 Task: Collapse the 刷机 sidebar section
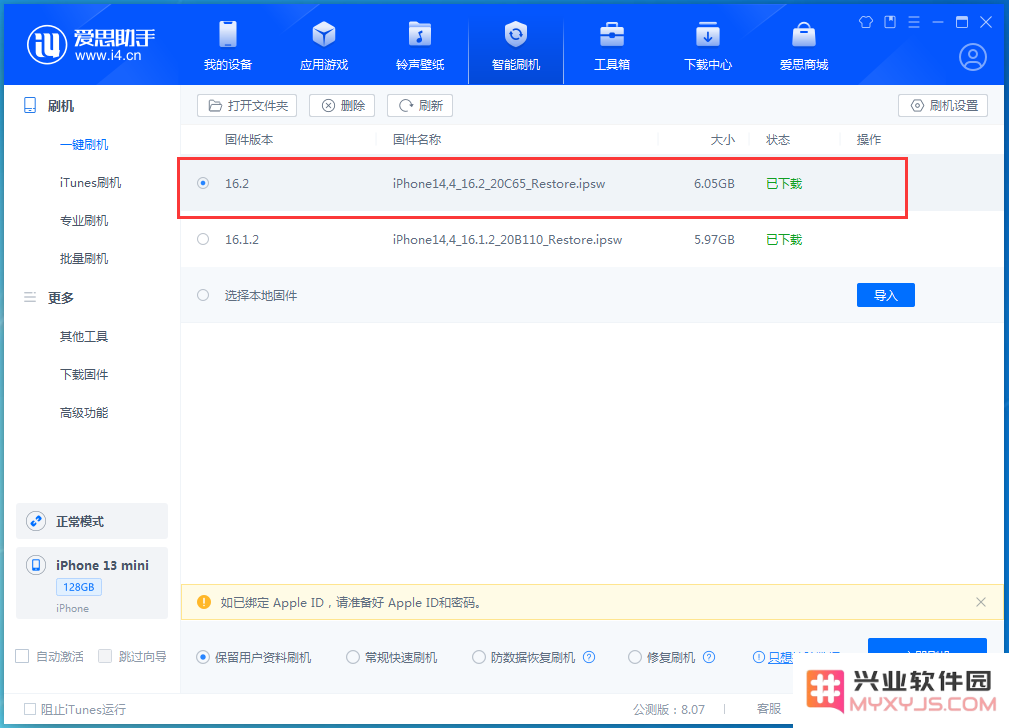click(x=60, y=106)
